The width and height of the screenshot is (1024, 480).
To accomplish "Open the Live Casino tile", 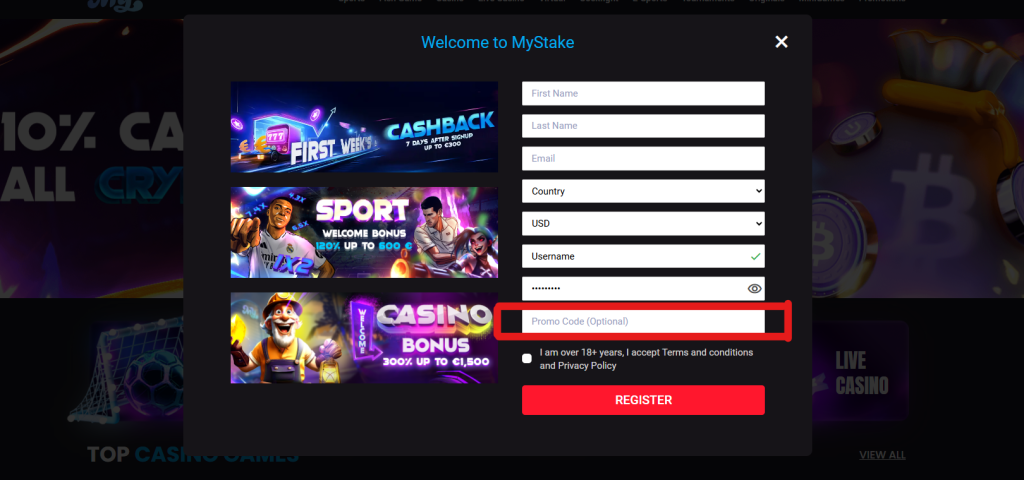I will [861, 372].
